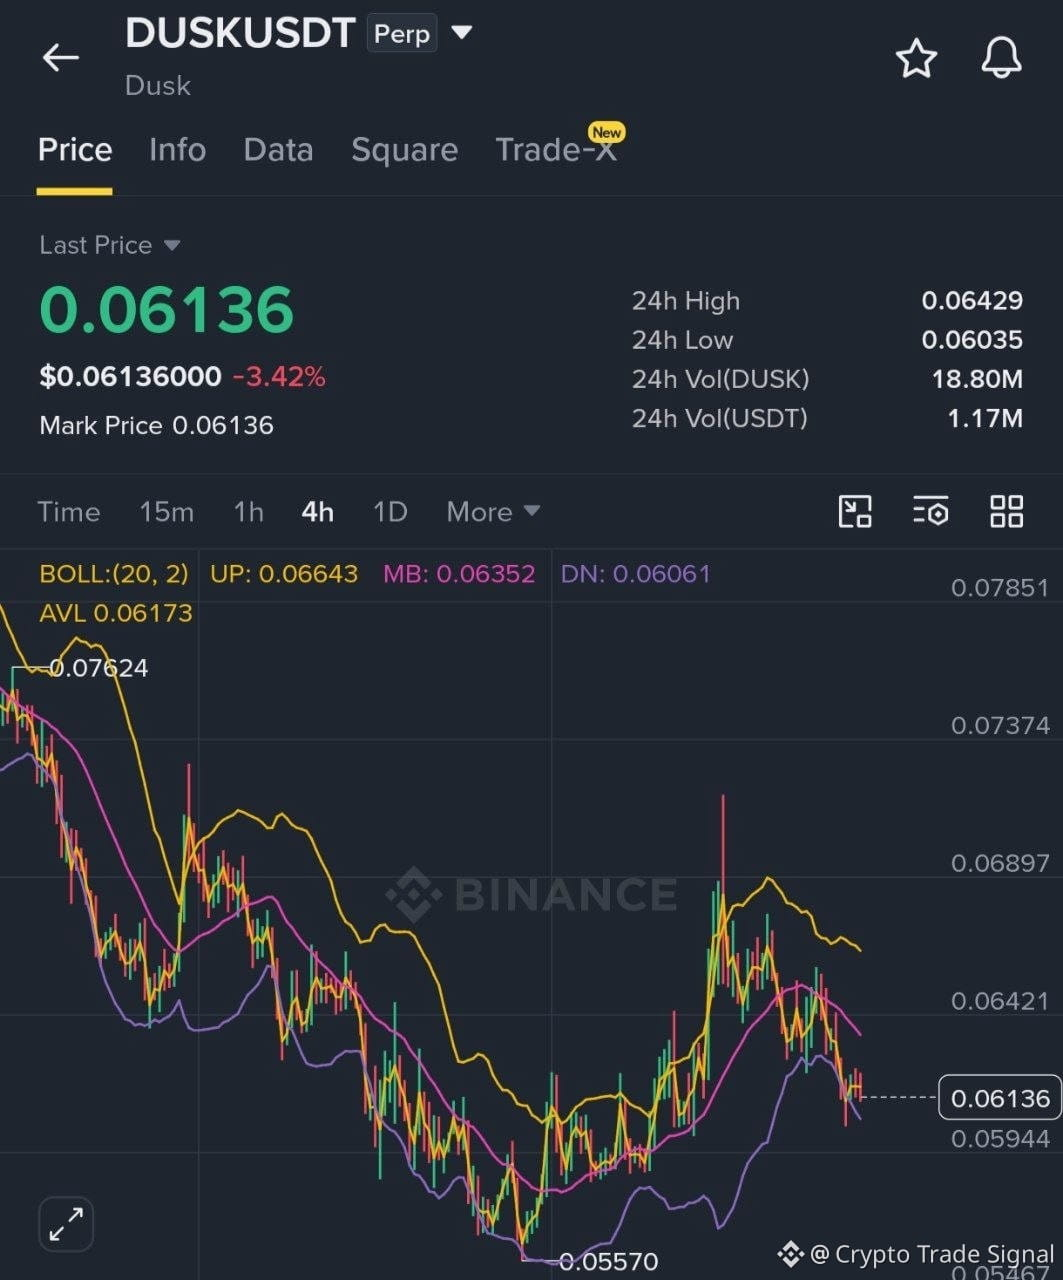1063x1280 pixels.
Task: Tap the current price tag 0.06136 on axis
Action: click(x=1000, y=1098)
